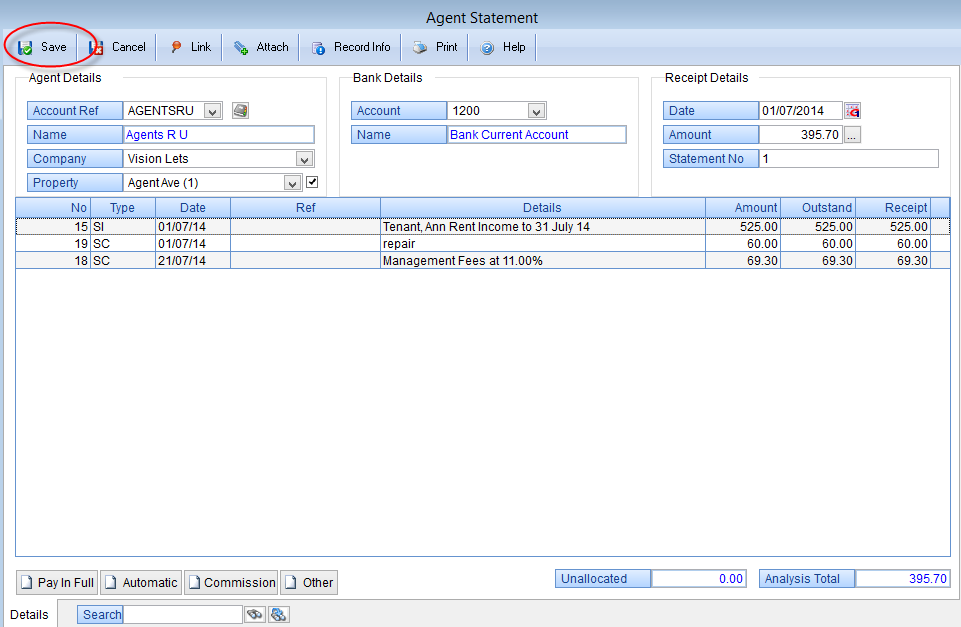Select the repair transaction row

coord(483,244)
